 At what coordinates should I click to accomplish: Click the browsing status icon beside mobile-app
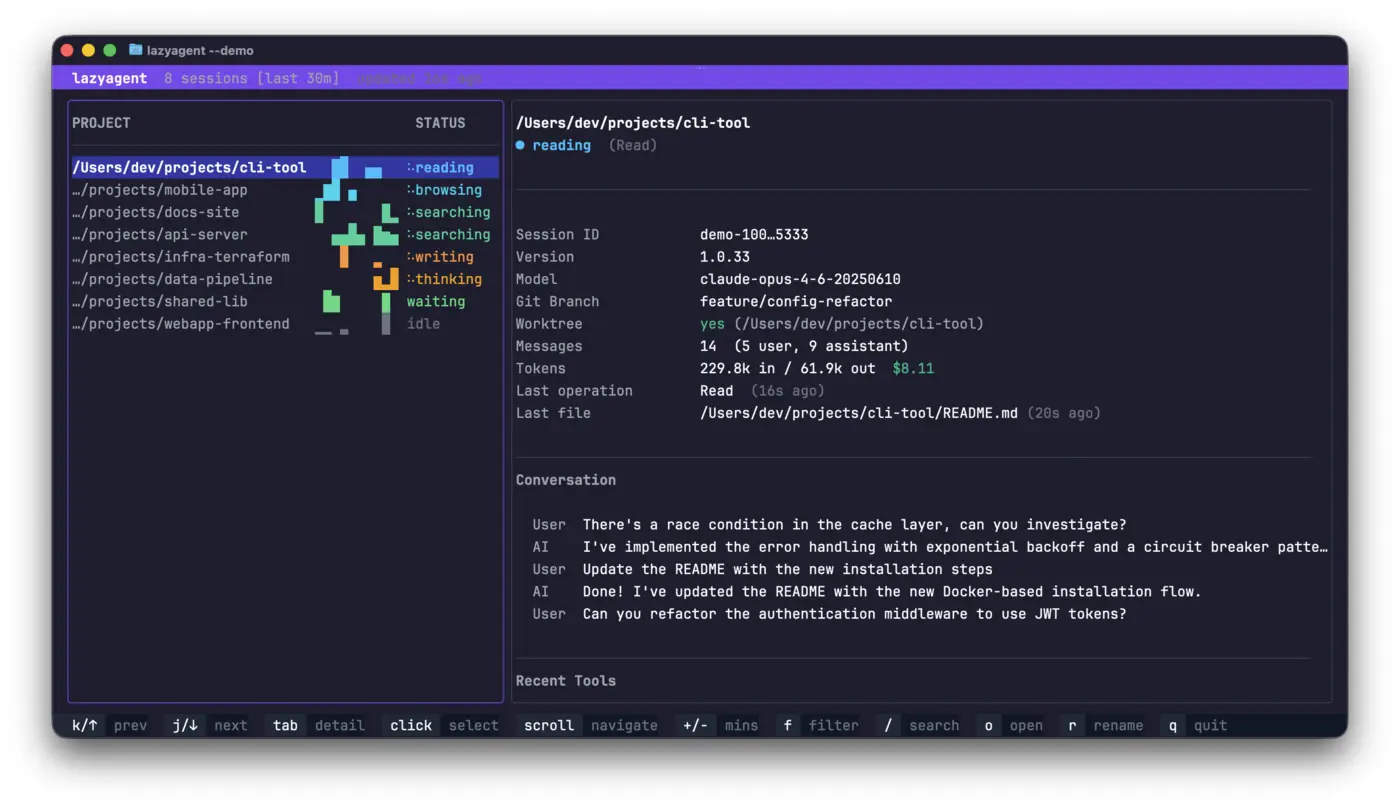[x=409, y=189]
